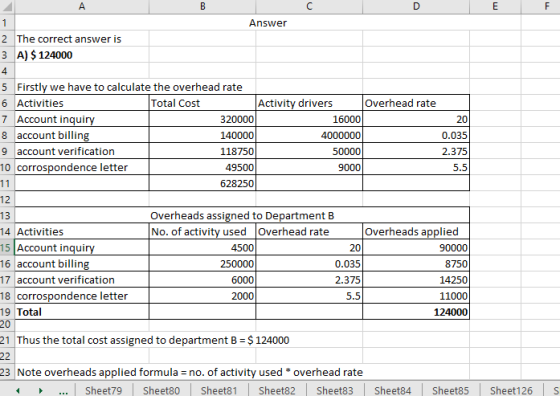This screenshot has height=396, width=560.
Task: Click the 49500 total cost cell
Action: pyautogui.click(x=202, y=167)
